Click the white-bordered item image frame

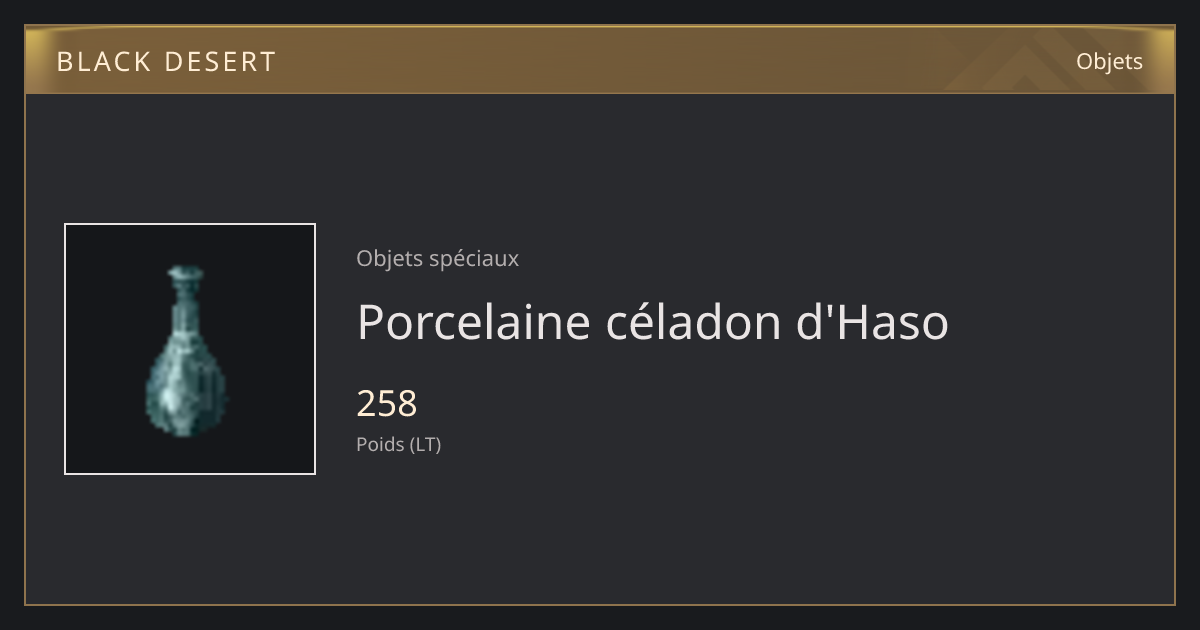[x=190, y=349]
